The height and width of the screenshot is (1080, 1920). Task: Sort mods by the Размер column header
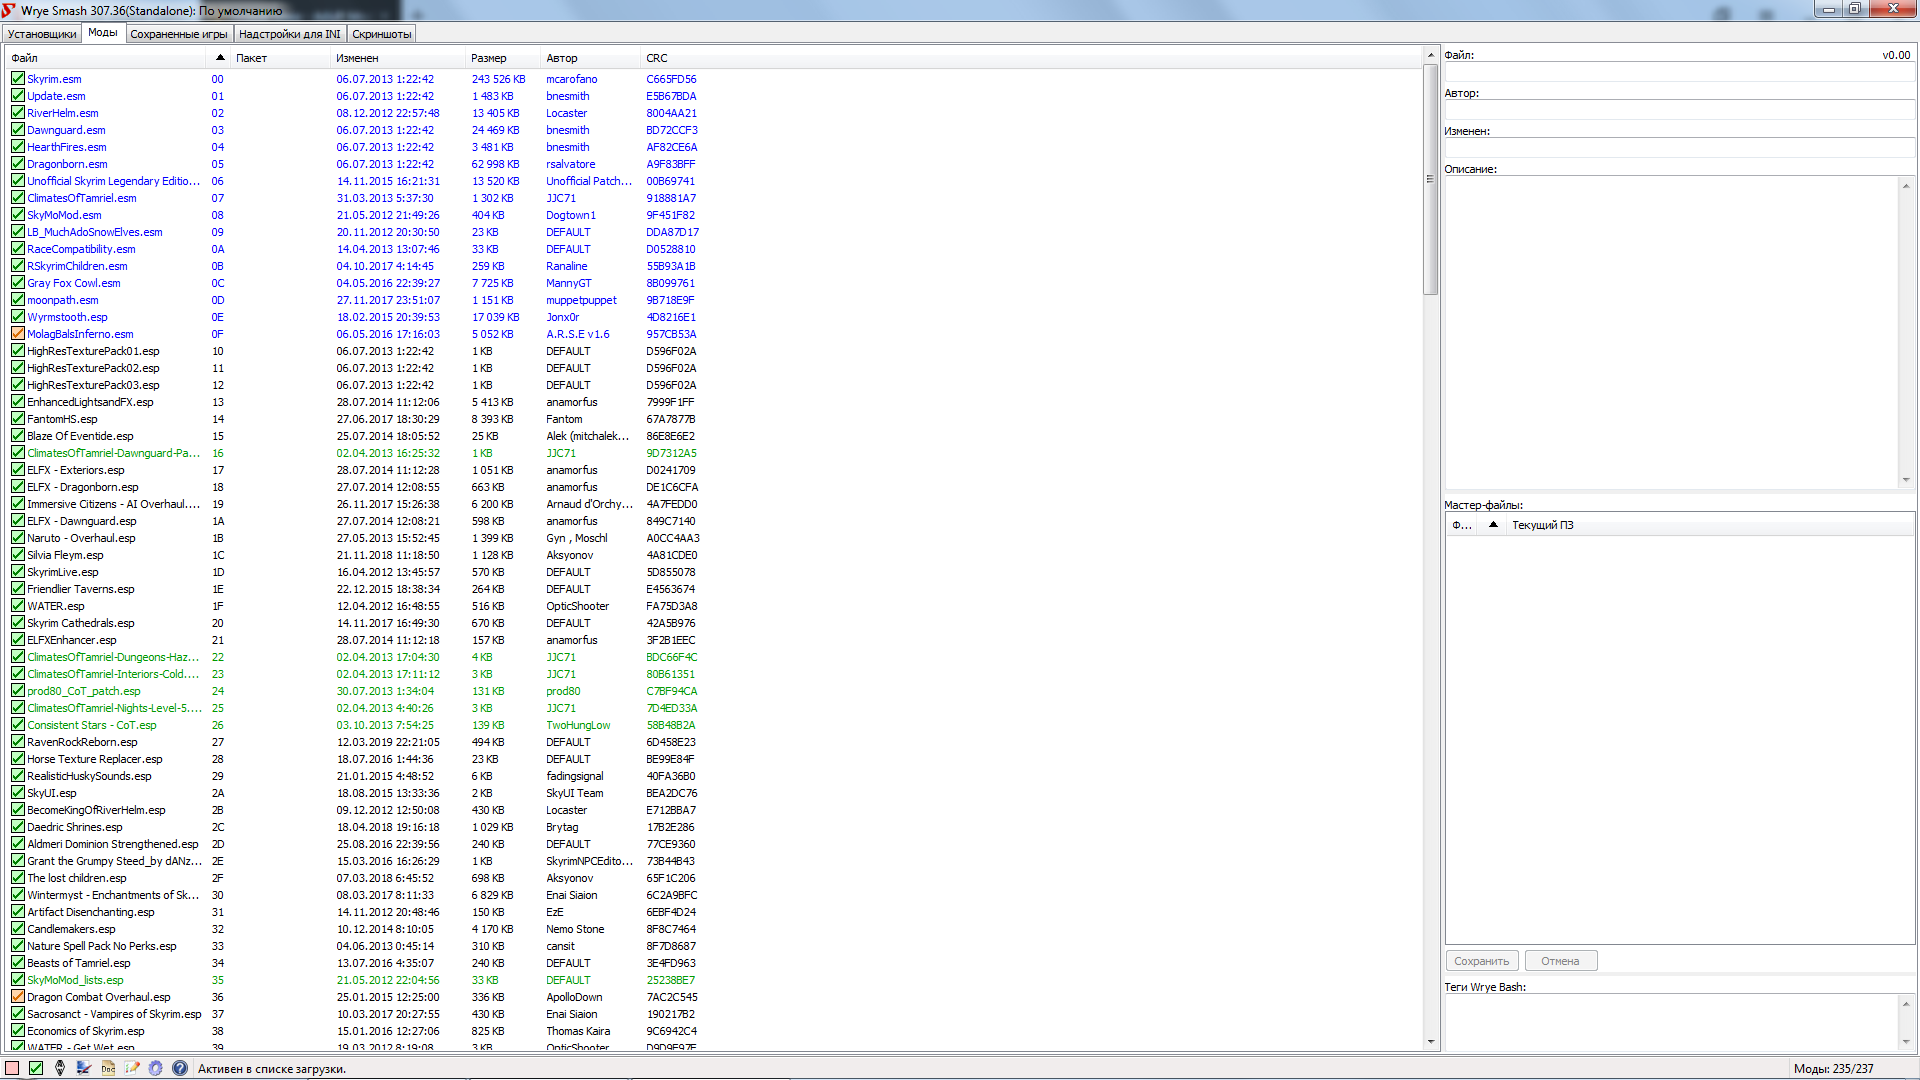click(x=489, y=58)
